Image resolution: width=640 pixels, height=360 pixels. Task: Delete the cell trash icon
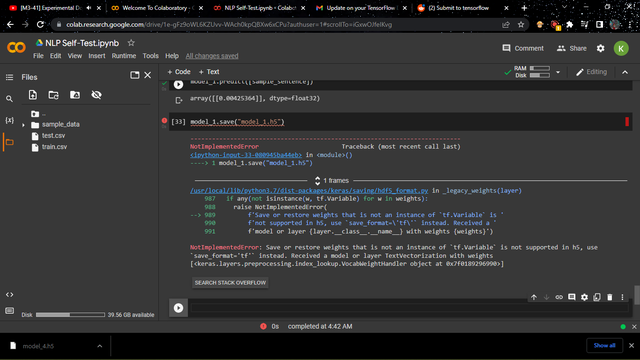610,297
